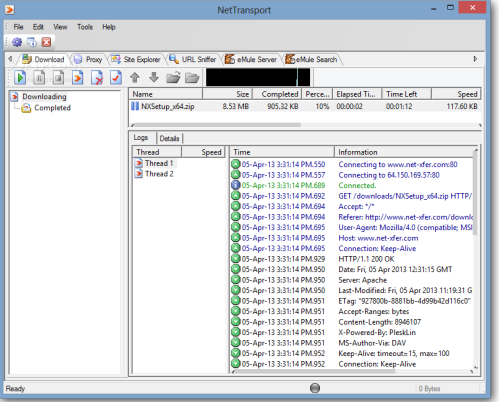The width and height of the screenshot is (499, 402).
Task: Open the File menu
Action: tap(18, 27)
